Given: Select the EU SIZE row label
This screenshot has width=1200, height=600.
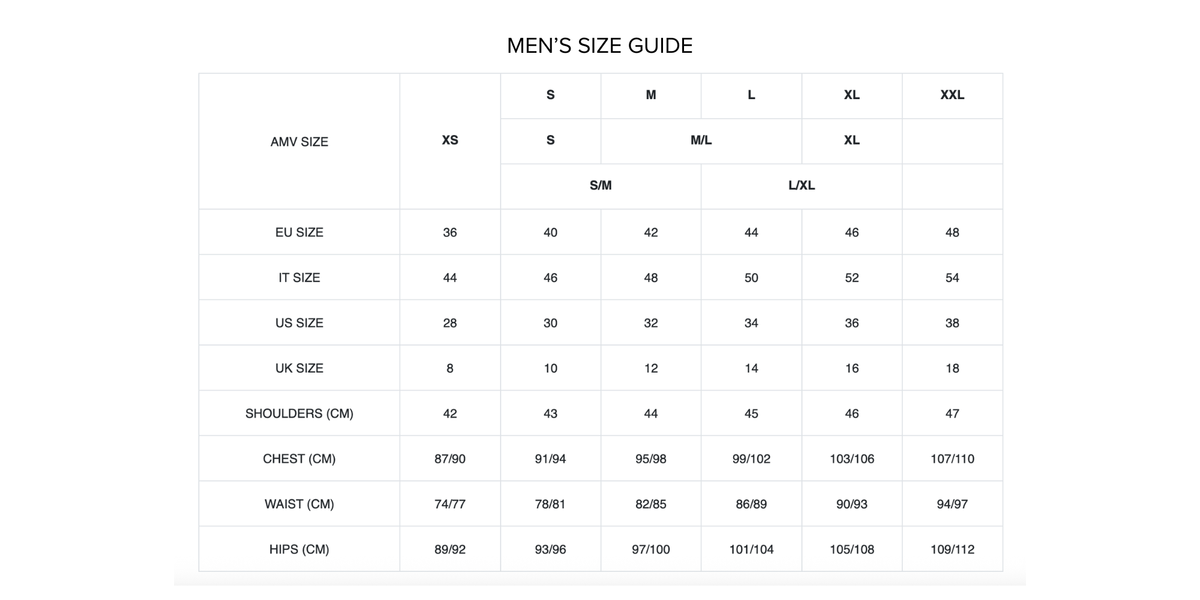Looking at the screenshot, I should pyautogui.click(x=299, y=232).
